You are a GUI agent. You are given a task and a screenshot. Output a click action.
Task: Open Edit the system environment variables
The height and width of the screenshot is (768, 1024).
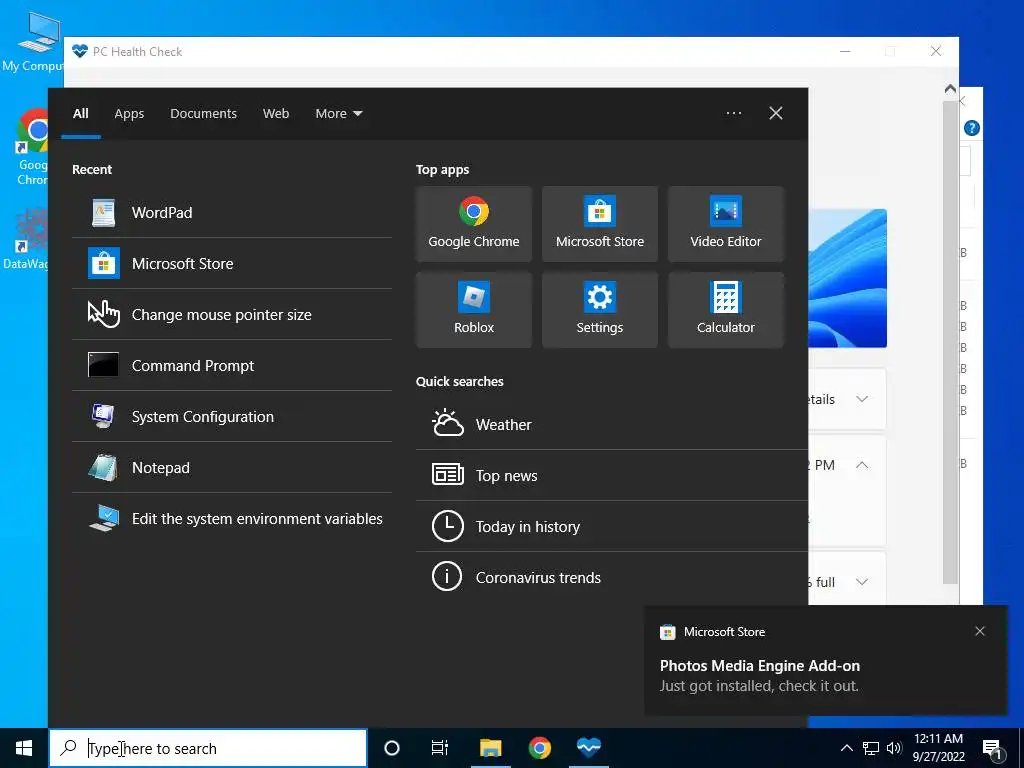coord(232,519)
